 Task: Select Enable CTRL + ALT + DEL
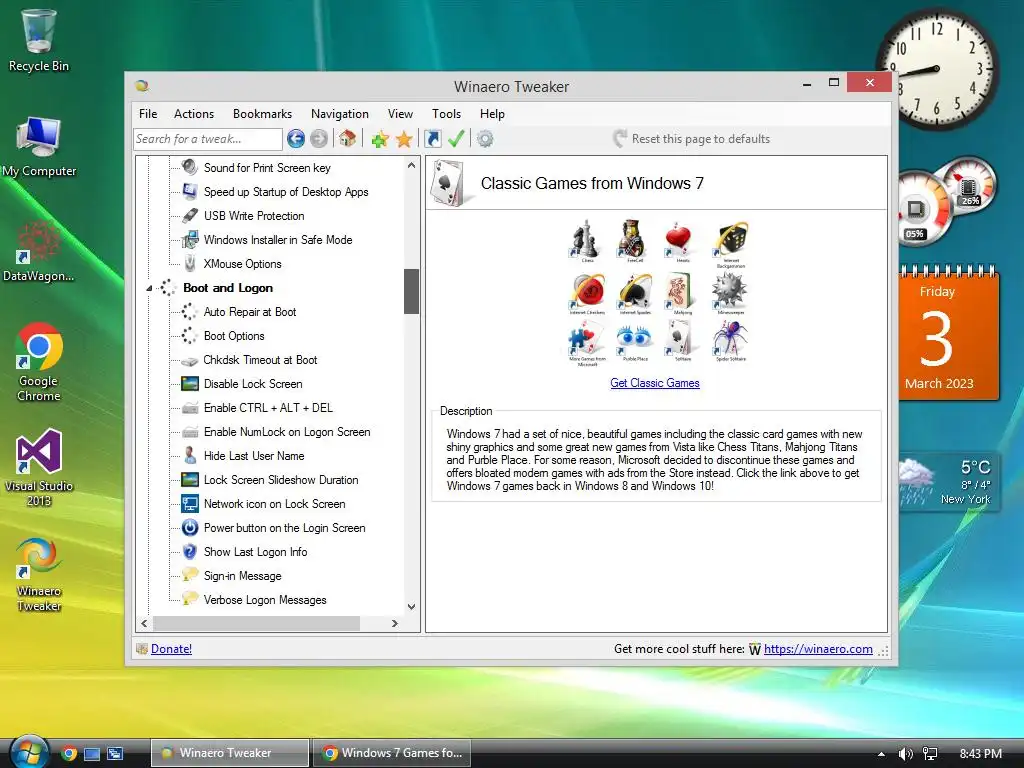(x=268, y=408)
